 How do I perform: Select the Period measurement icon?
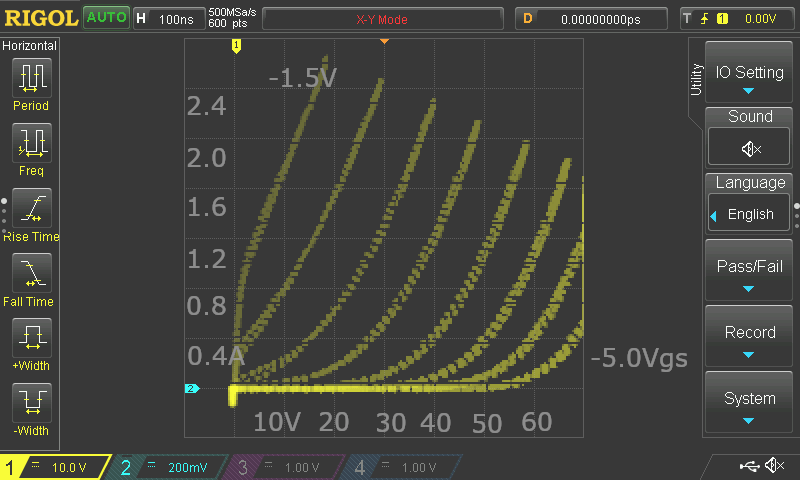(32, 78)
